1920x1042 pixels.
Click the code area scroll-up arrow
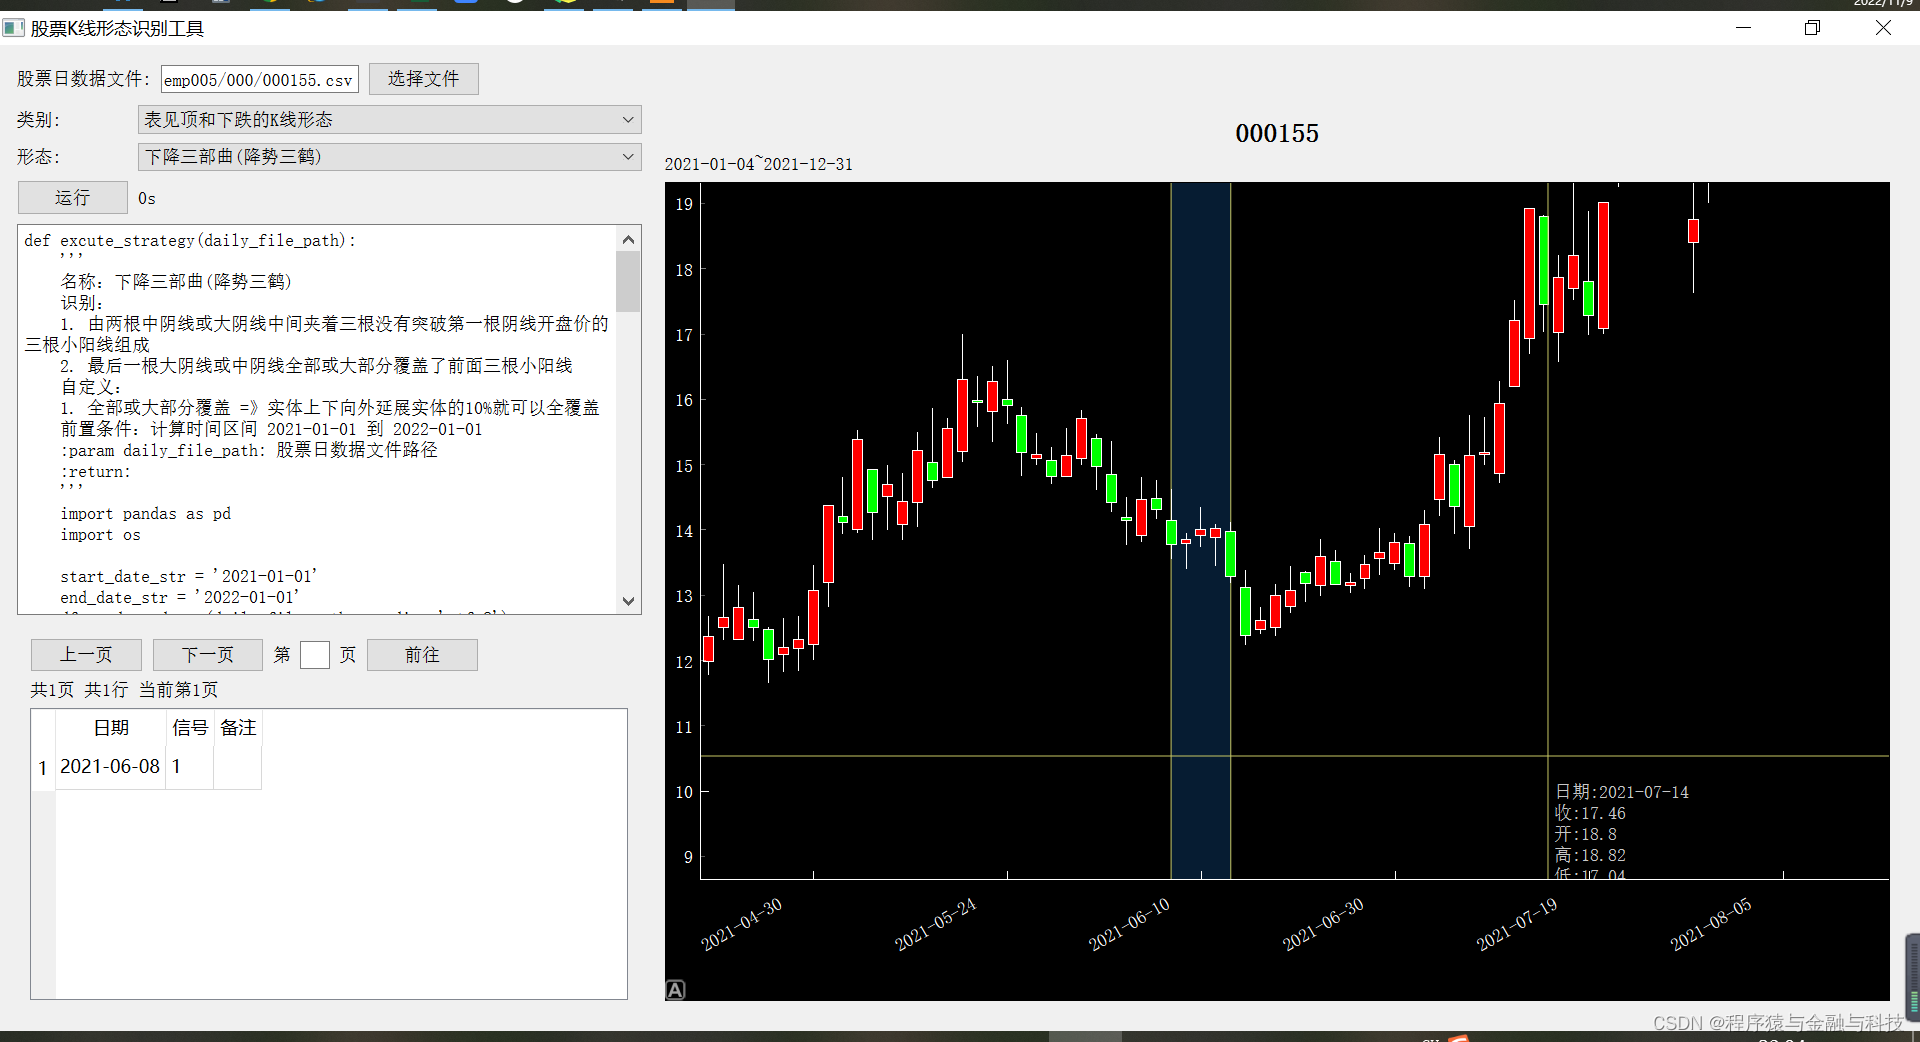628,239
